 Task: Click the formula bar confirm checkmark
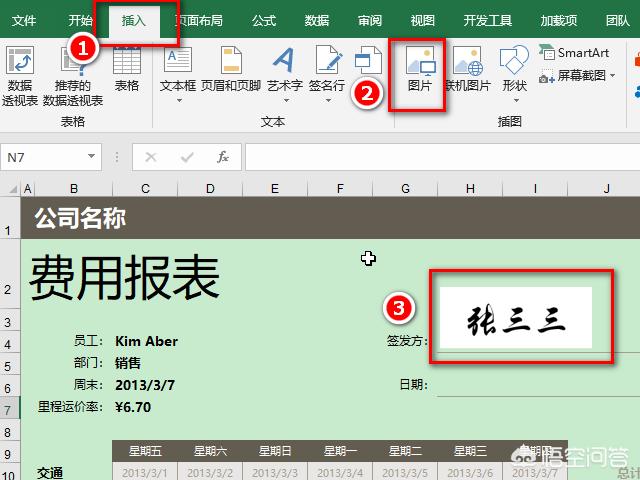pos(187,157)
